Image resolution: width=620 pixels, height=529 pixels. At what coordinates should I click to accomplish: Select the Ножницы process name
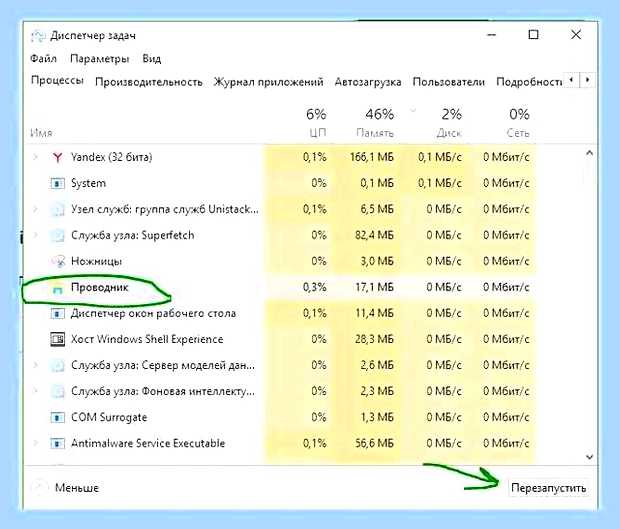[x=96, y=261]
